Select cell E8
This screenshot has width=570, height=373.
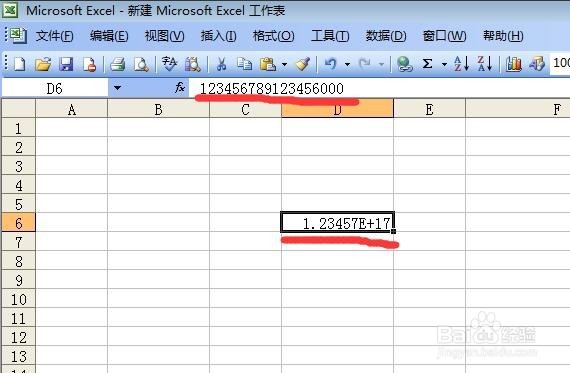click(x=429, y=260)
